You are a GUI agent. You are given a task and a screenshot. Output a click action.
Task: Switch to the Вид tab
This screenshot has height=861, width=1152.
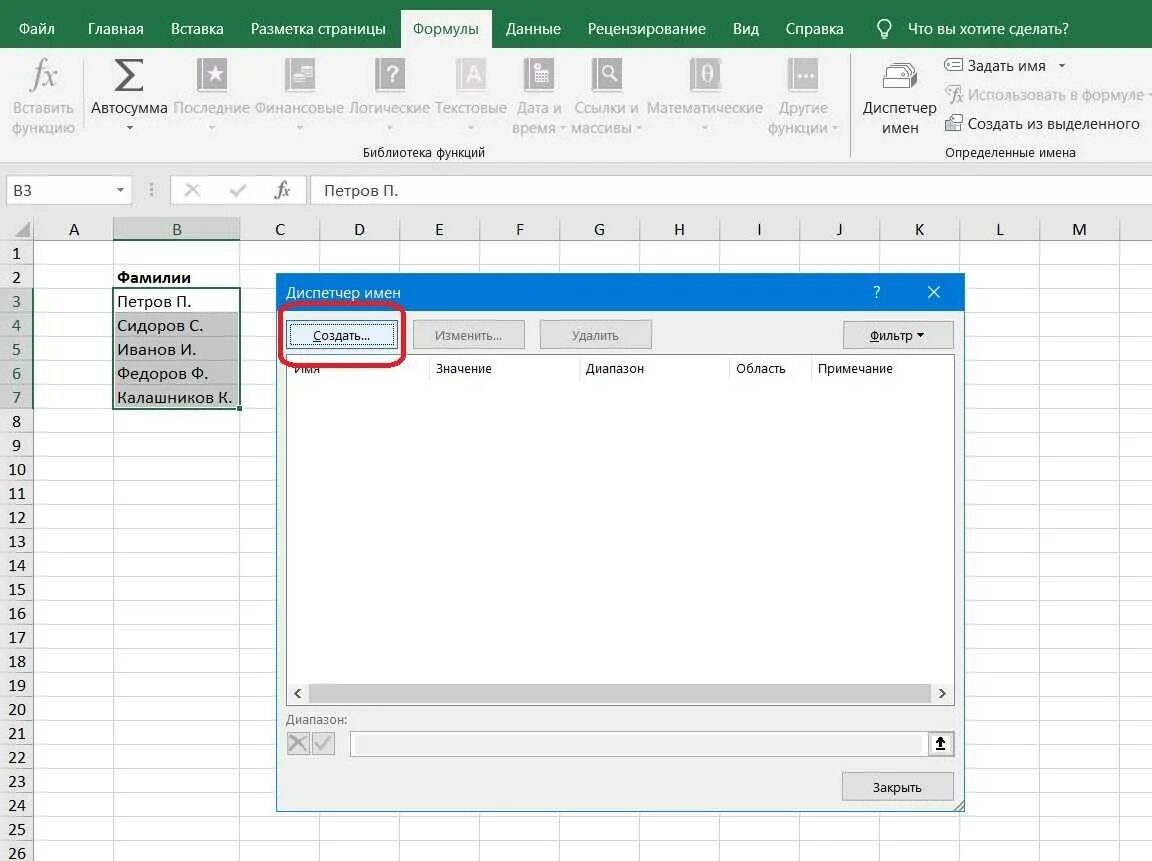click(x=746, y=29)
